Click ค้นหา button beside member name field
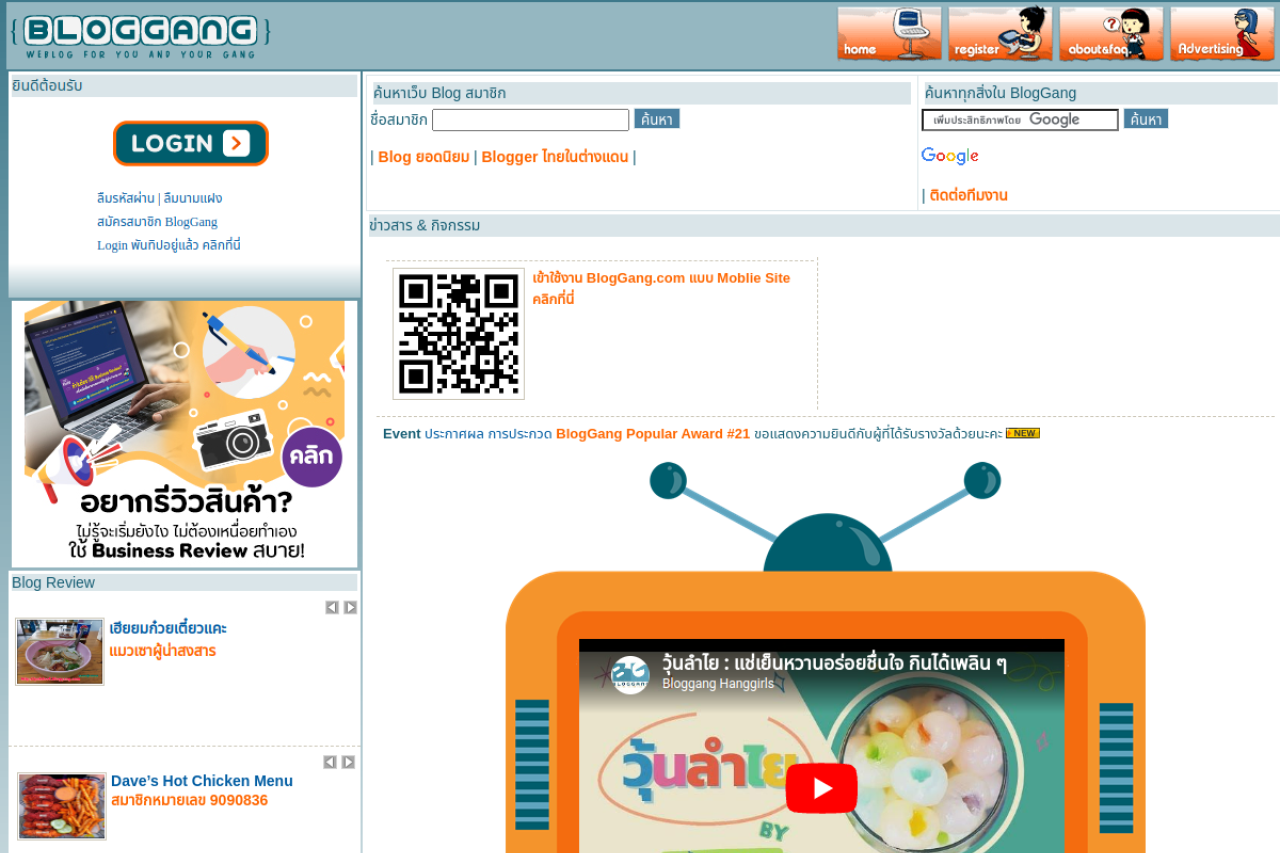Screen dimensions: 1280x853 point(657,119)
